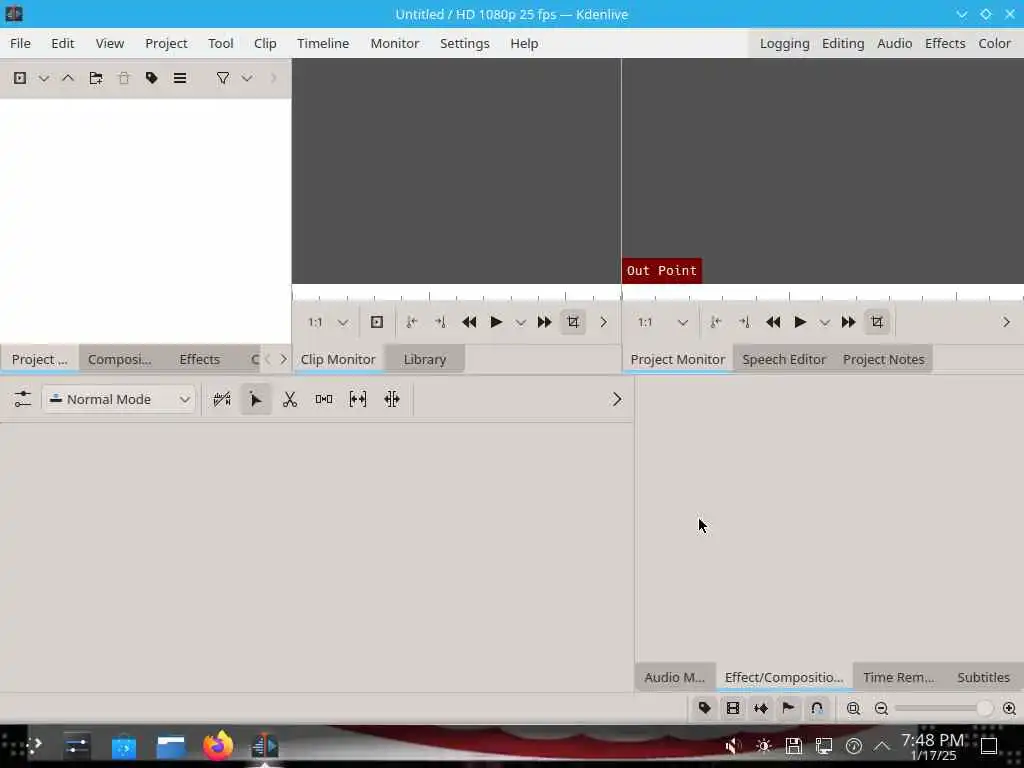Viewport: 1024px width, 768px height.
Task: Switch to the Speech Editor tab
Action: pyautogui.click(x=784, y=359)
